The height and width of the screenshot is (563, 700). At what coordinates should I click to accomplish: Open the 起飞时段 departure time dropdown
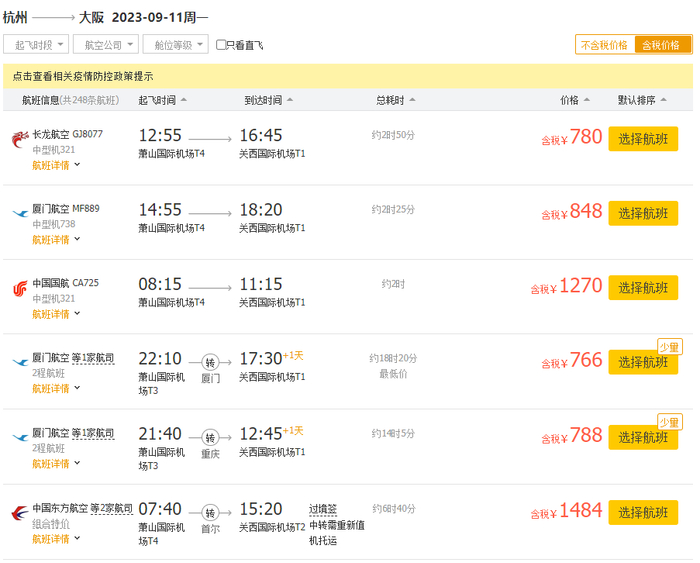coord(36,45)
